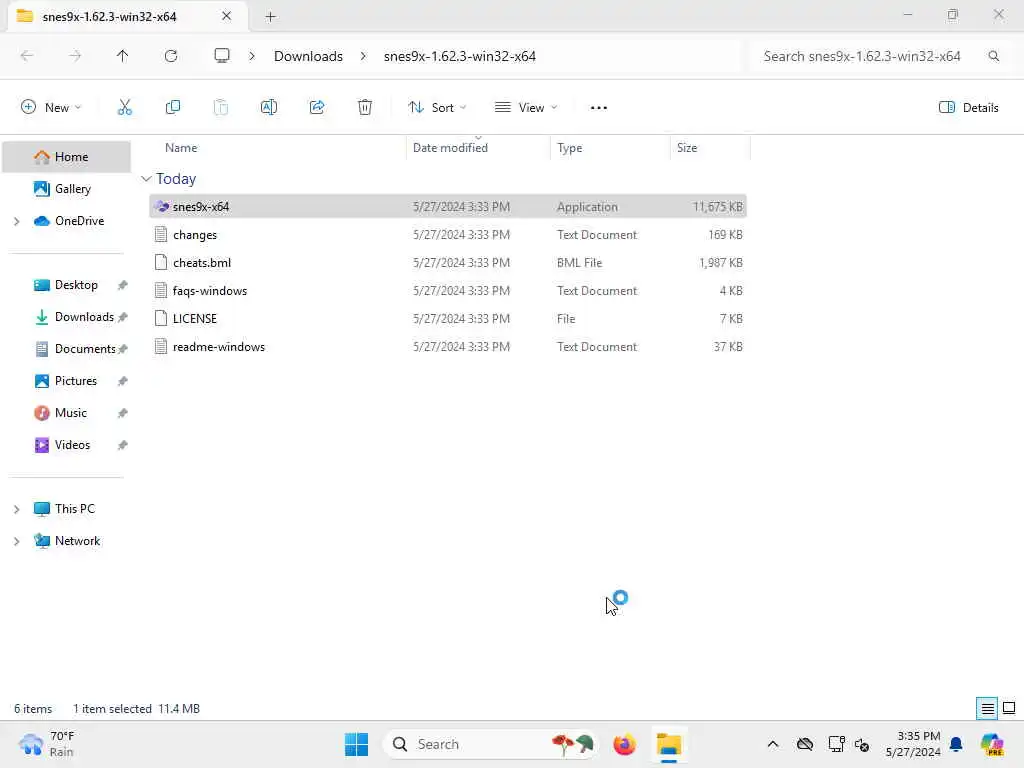1024x768 pixels.
Task: Expand the OneDrive tree node
Action: (x=16, y=221)
